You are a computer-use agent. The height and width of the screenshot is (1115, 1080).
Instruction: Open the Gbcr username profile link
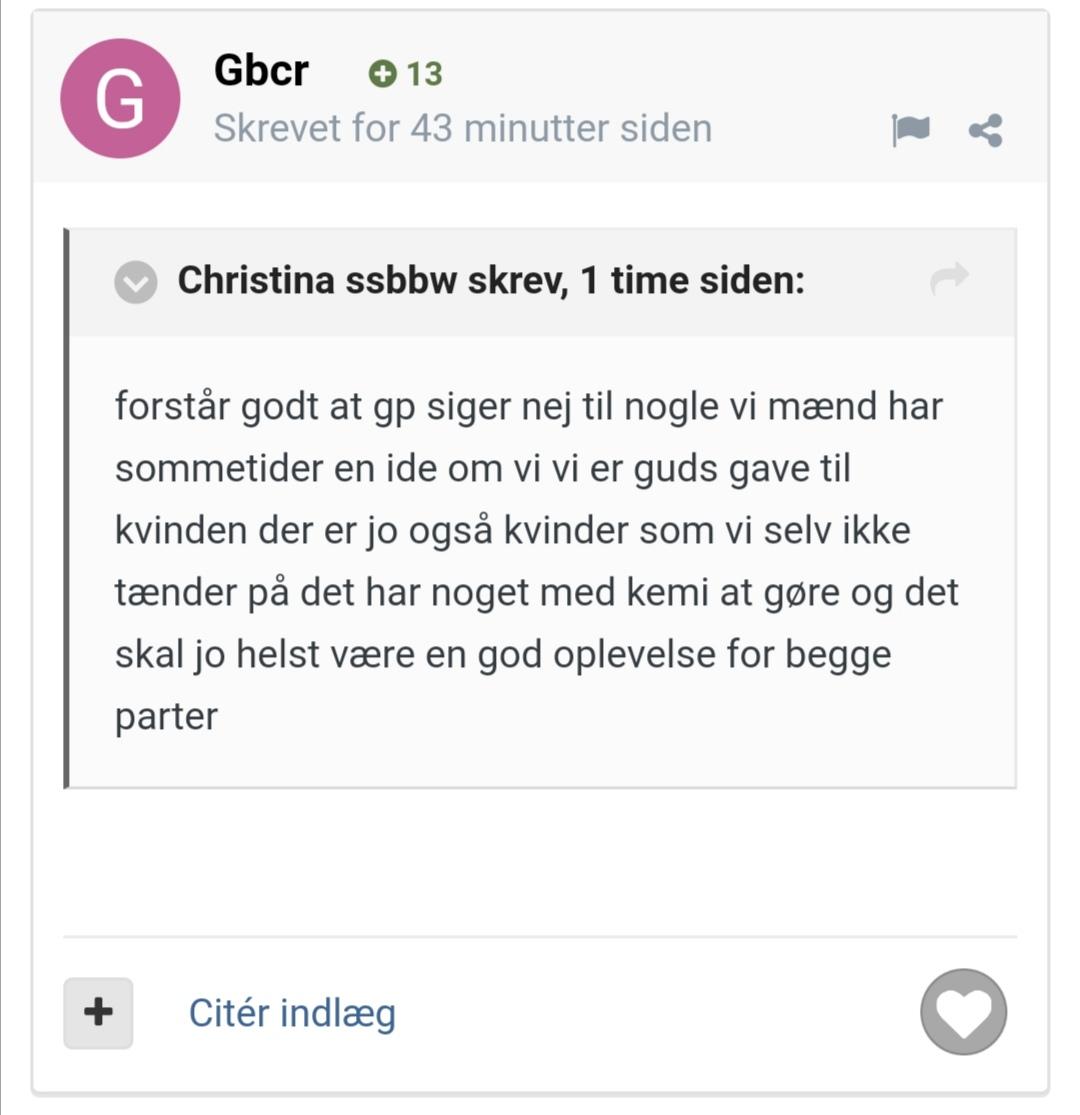(261, 71)
